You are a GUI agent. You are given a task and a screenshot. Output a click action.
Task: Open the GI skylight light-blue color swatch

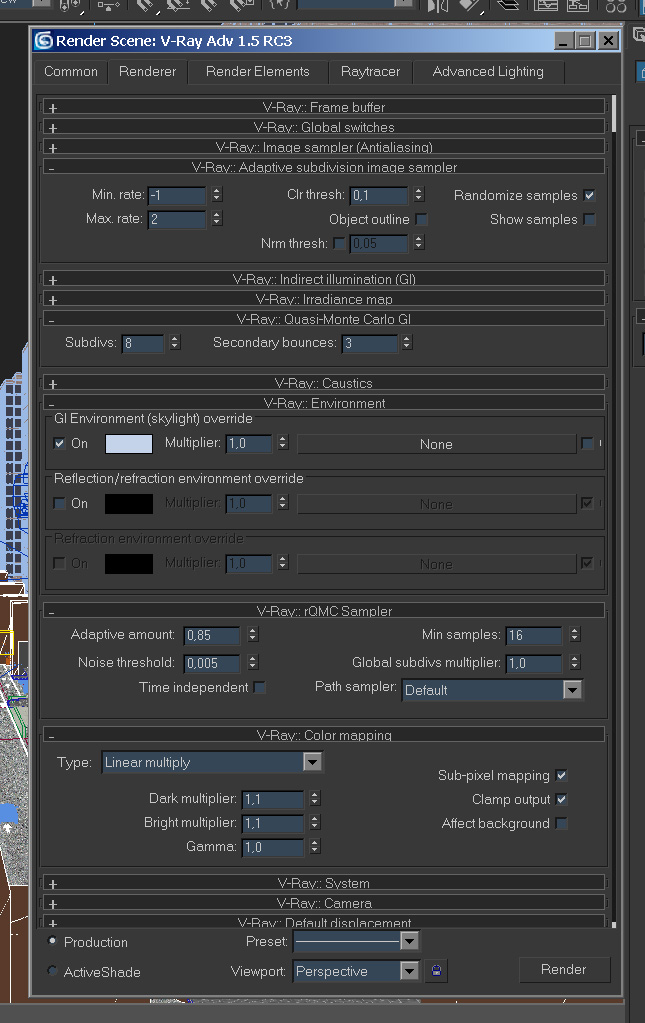129,444
